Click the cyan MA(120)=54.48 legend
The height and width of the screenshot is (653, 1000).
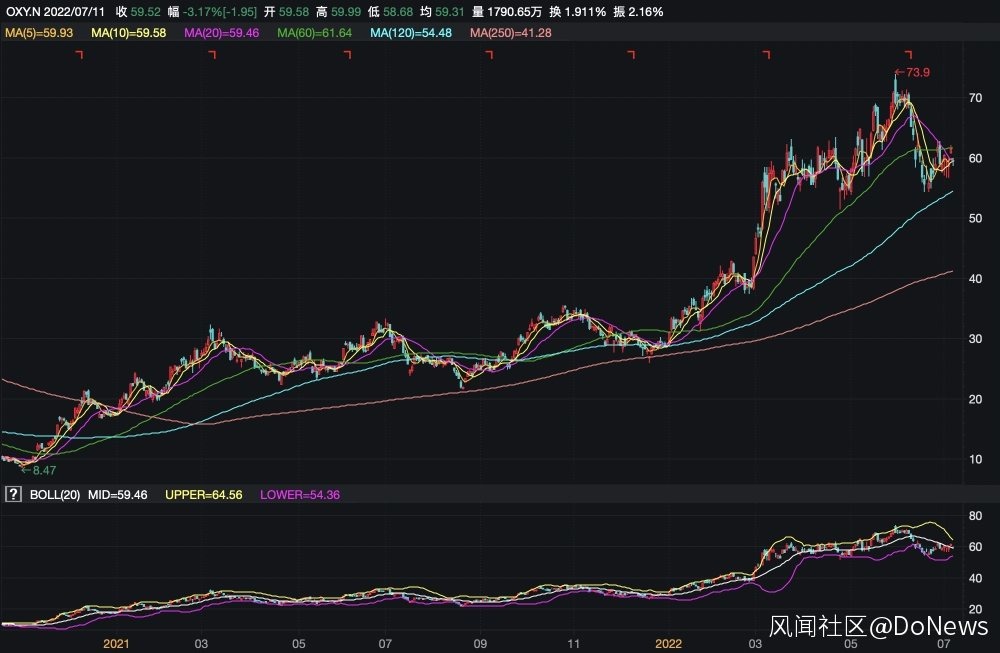click(414, 33)
